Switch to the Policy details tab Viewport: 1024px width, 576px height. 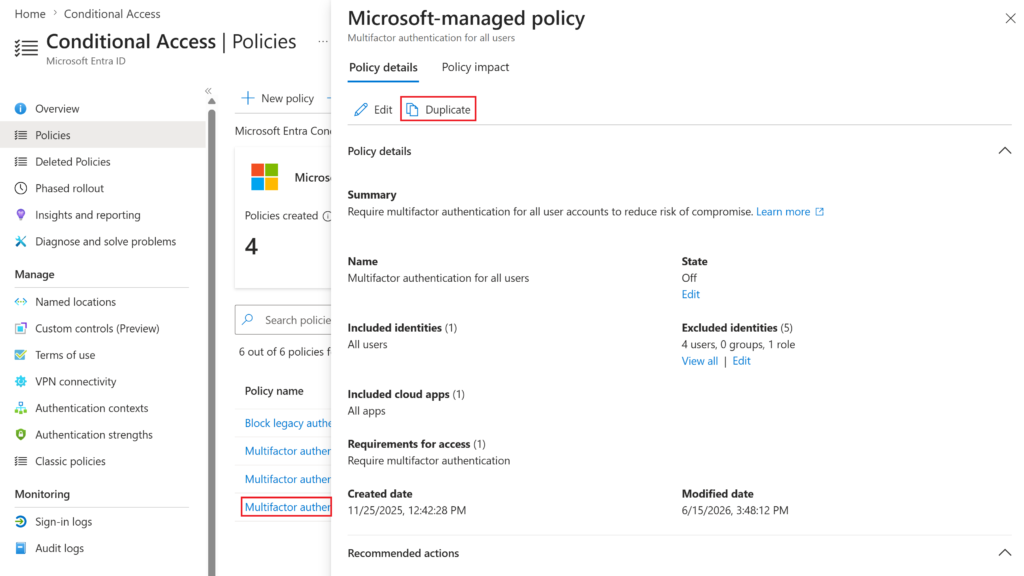pos(383,67)
